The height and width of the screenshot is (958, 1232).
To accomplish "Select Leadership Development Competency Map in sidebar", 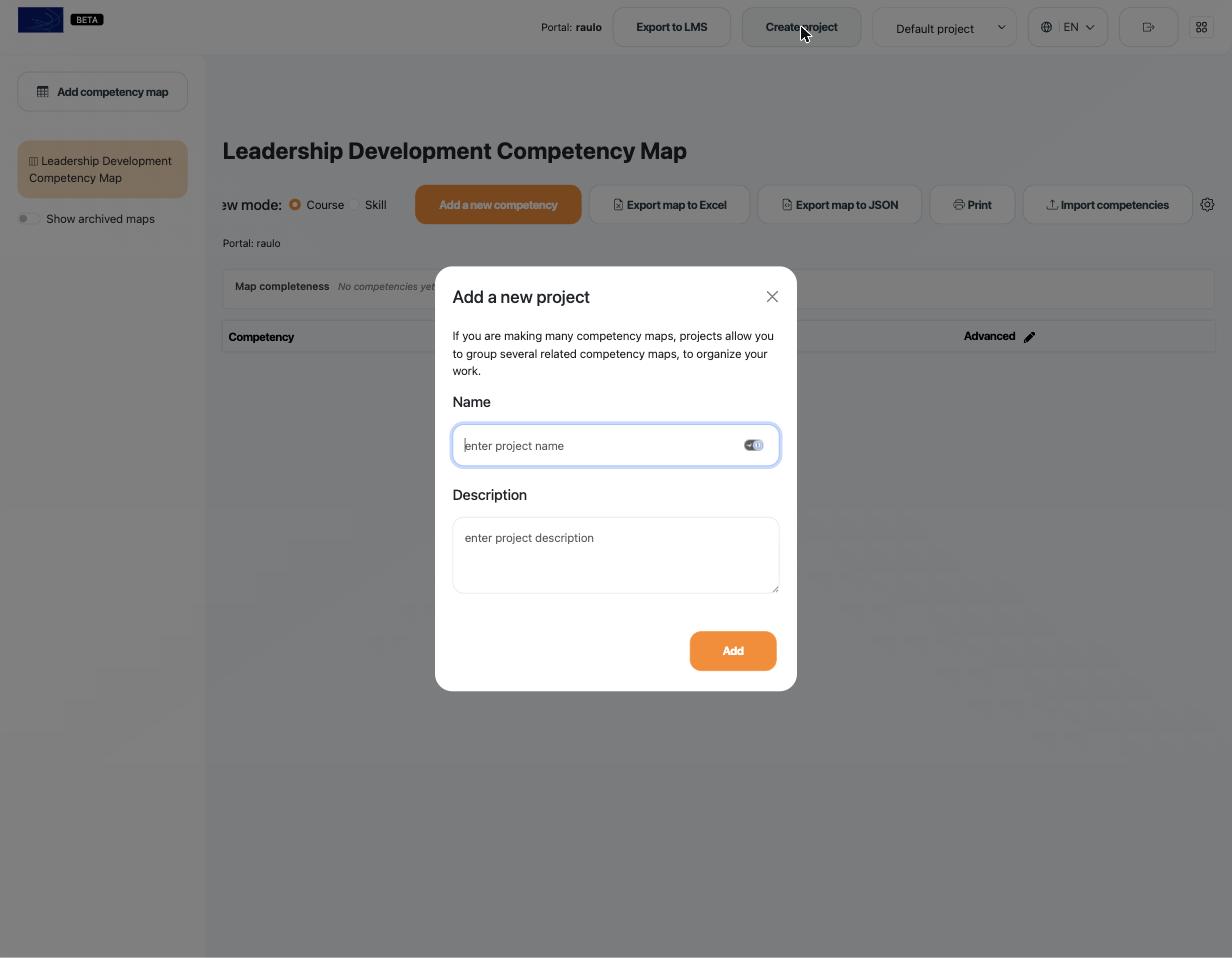I will pyautogui.click(x=102, y=169).
